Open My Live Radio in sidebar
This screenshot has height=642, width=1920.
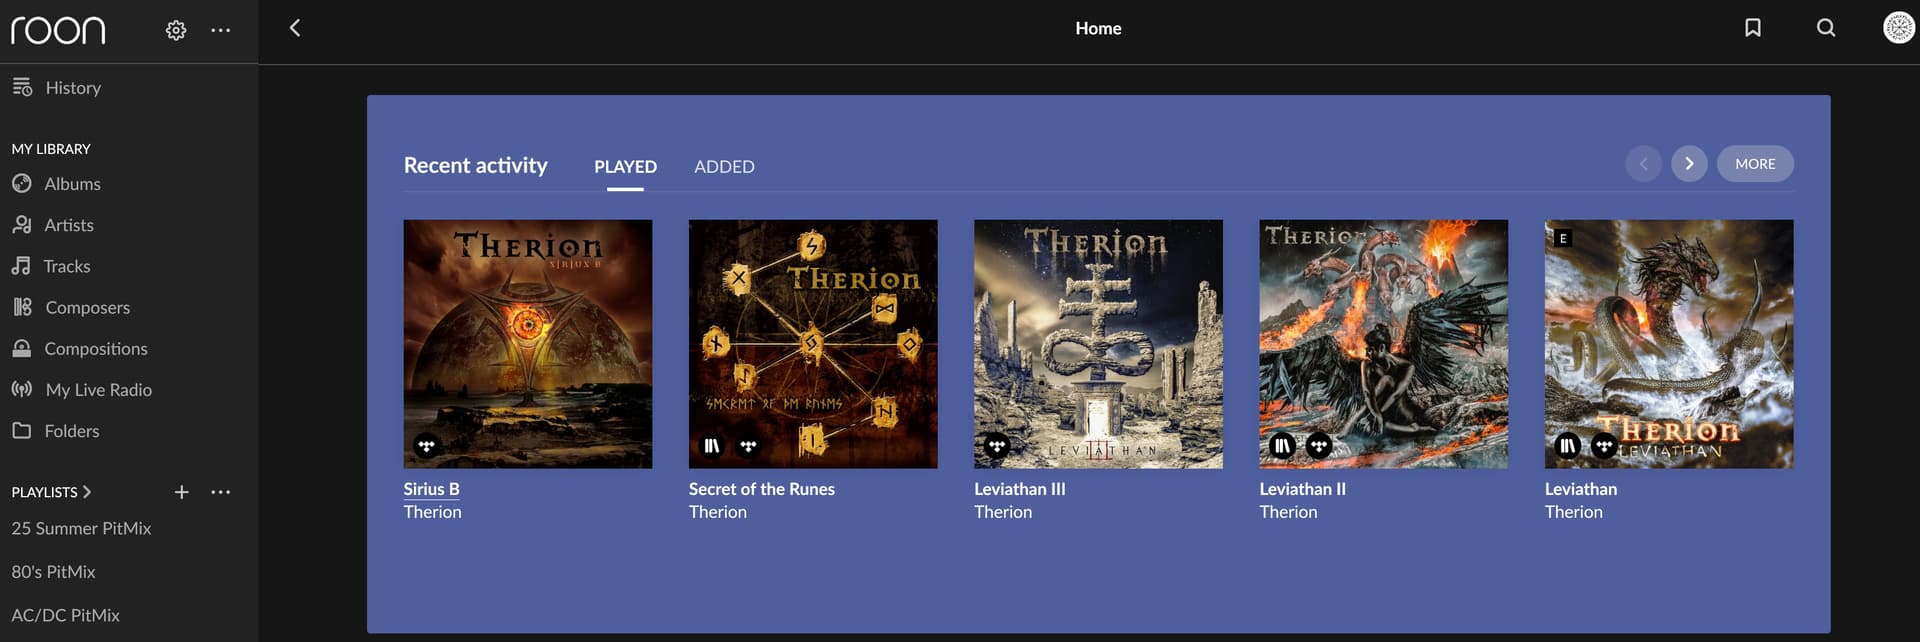tap(98, 390)
